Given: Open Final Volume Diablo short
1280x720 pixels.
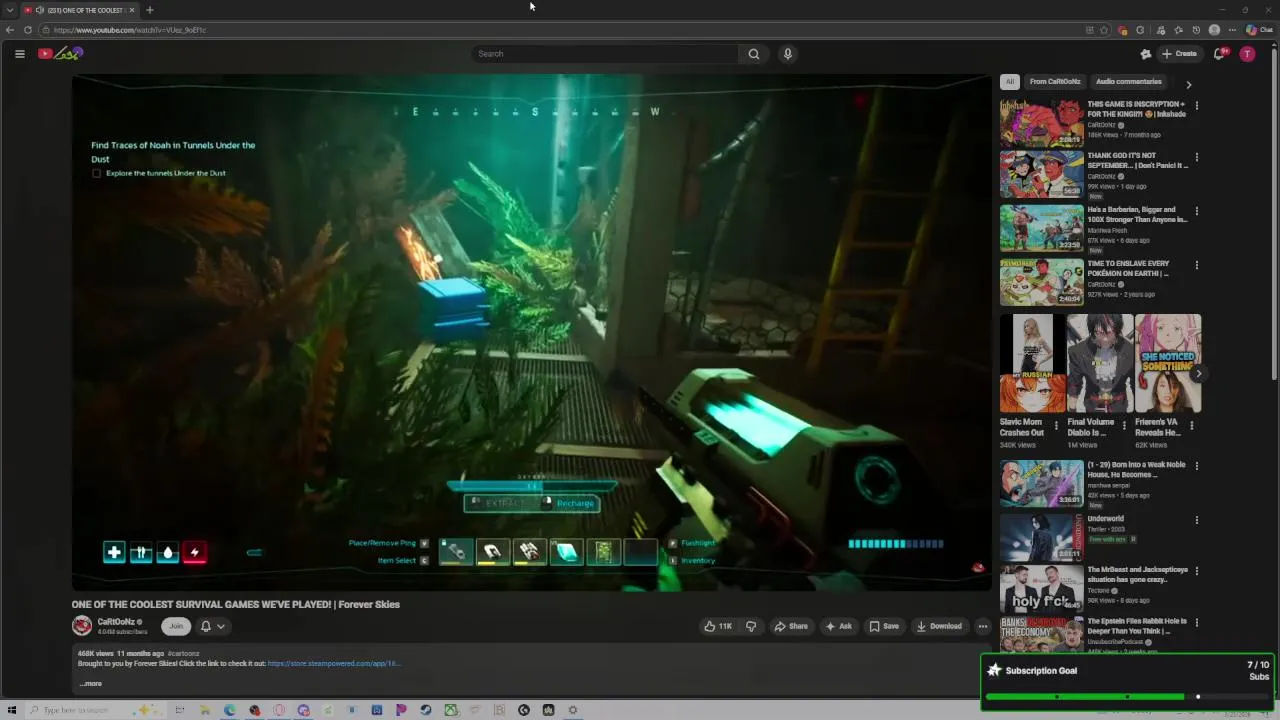Looking at the screenshot, I should pyautogui.click(x=1100, y=363).
